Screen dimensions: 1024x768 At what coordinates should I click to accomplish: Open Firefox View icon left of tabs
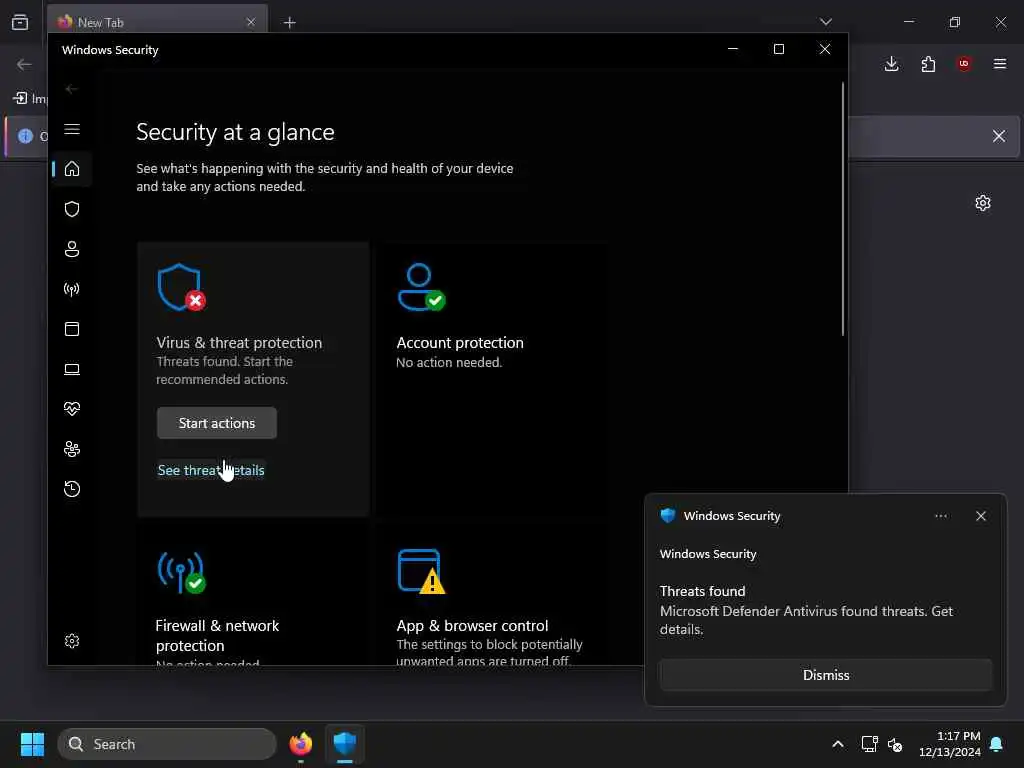[x=20, y=22]
